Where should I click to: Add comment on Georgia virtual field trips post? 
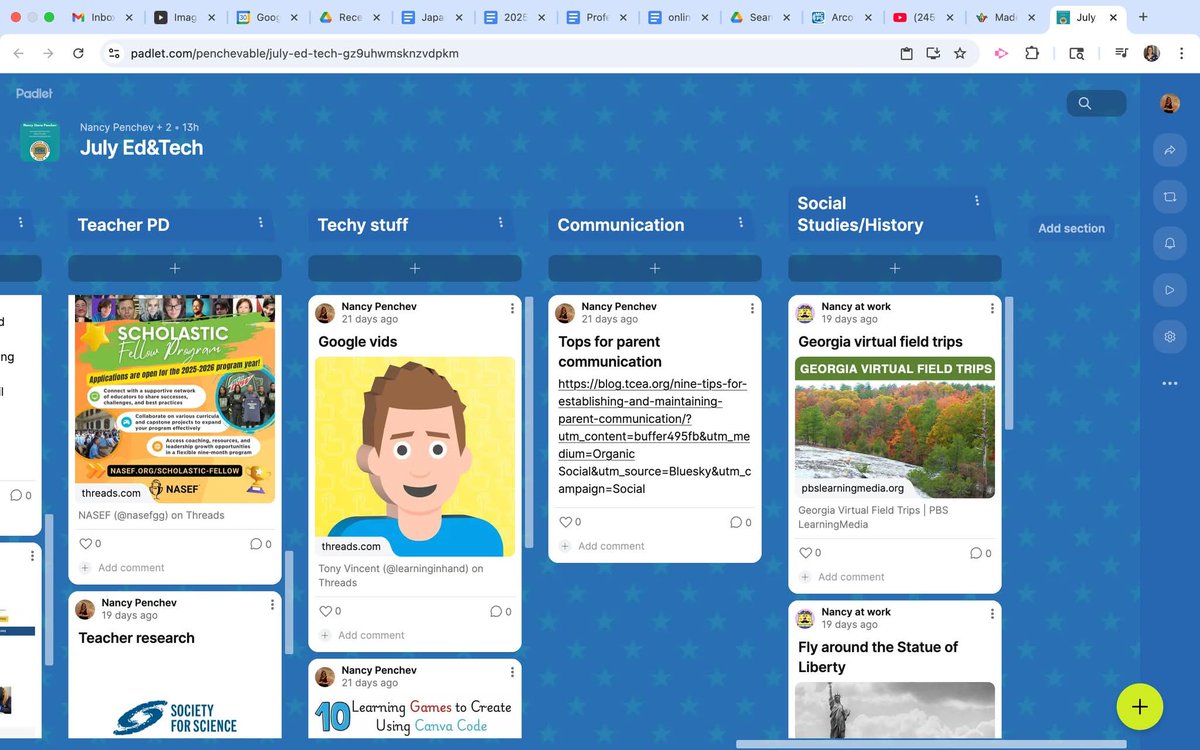click(x=851, y=577)
